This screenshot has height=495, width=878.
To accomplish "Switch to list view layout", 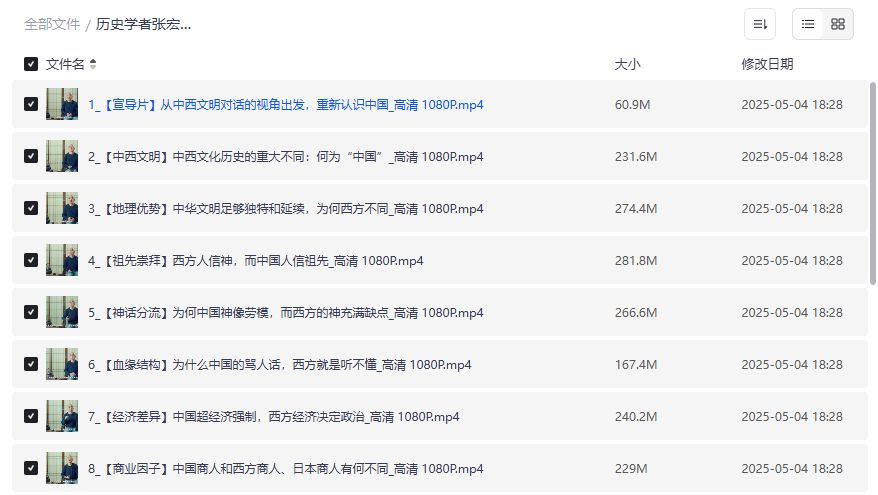I will [808, 24].
